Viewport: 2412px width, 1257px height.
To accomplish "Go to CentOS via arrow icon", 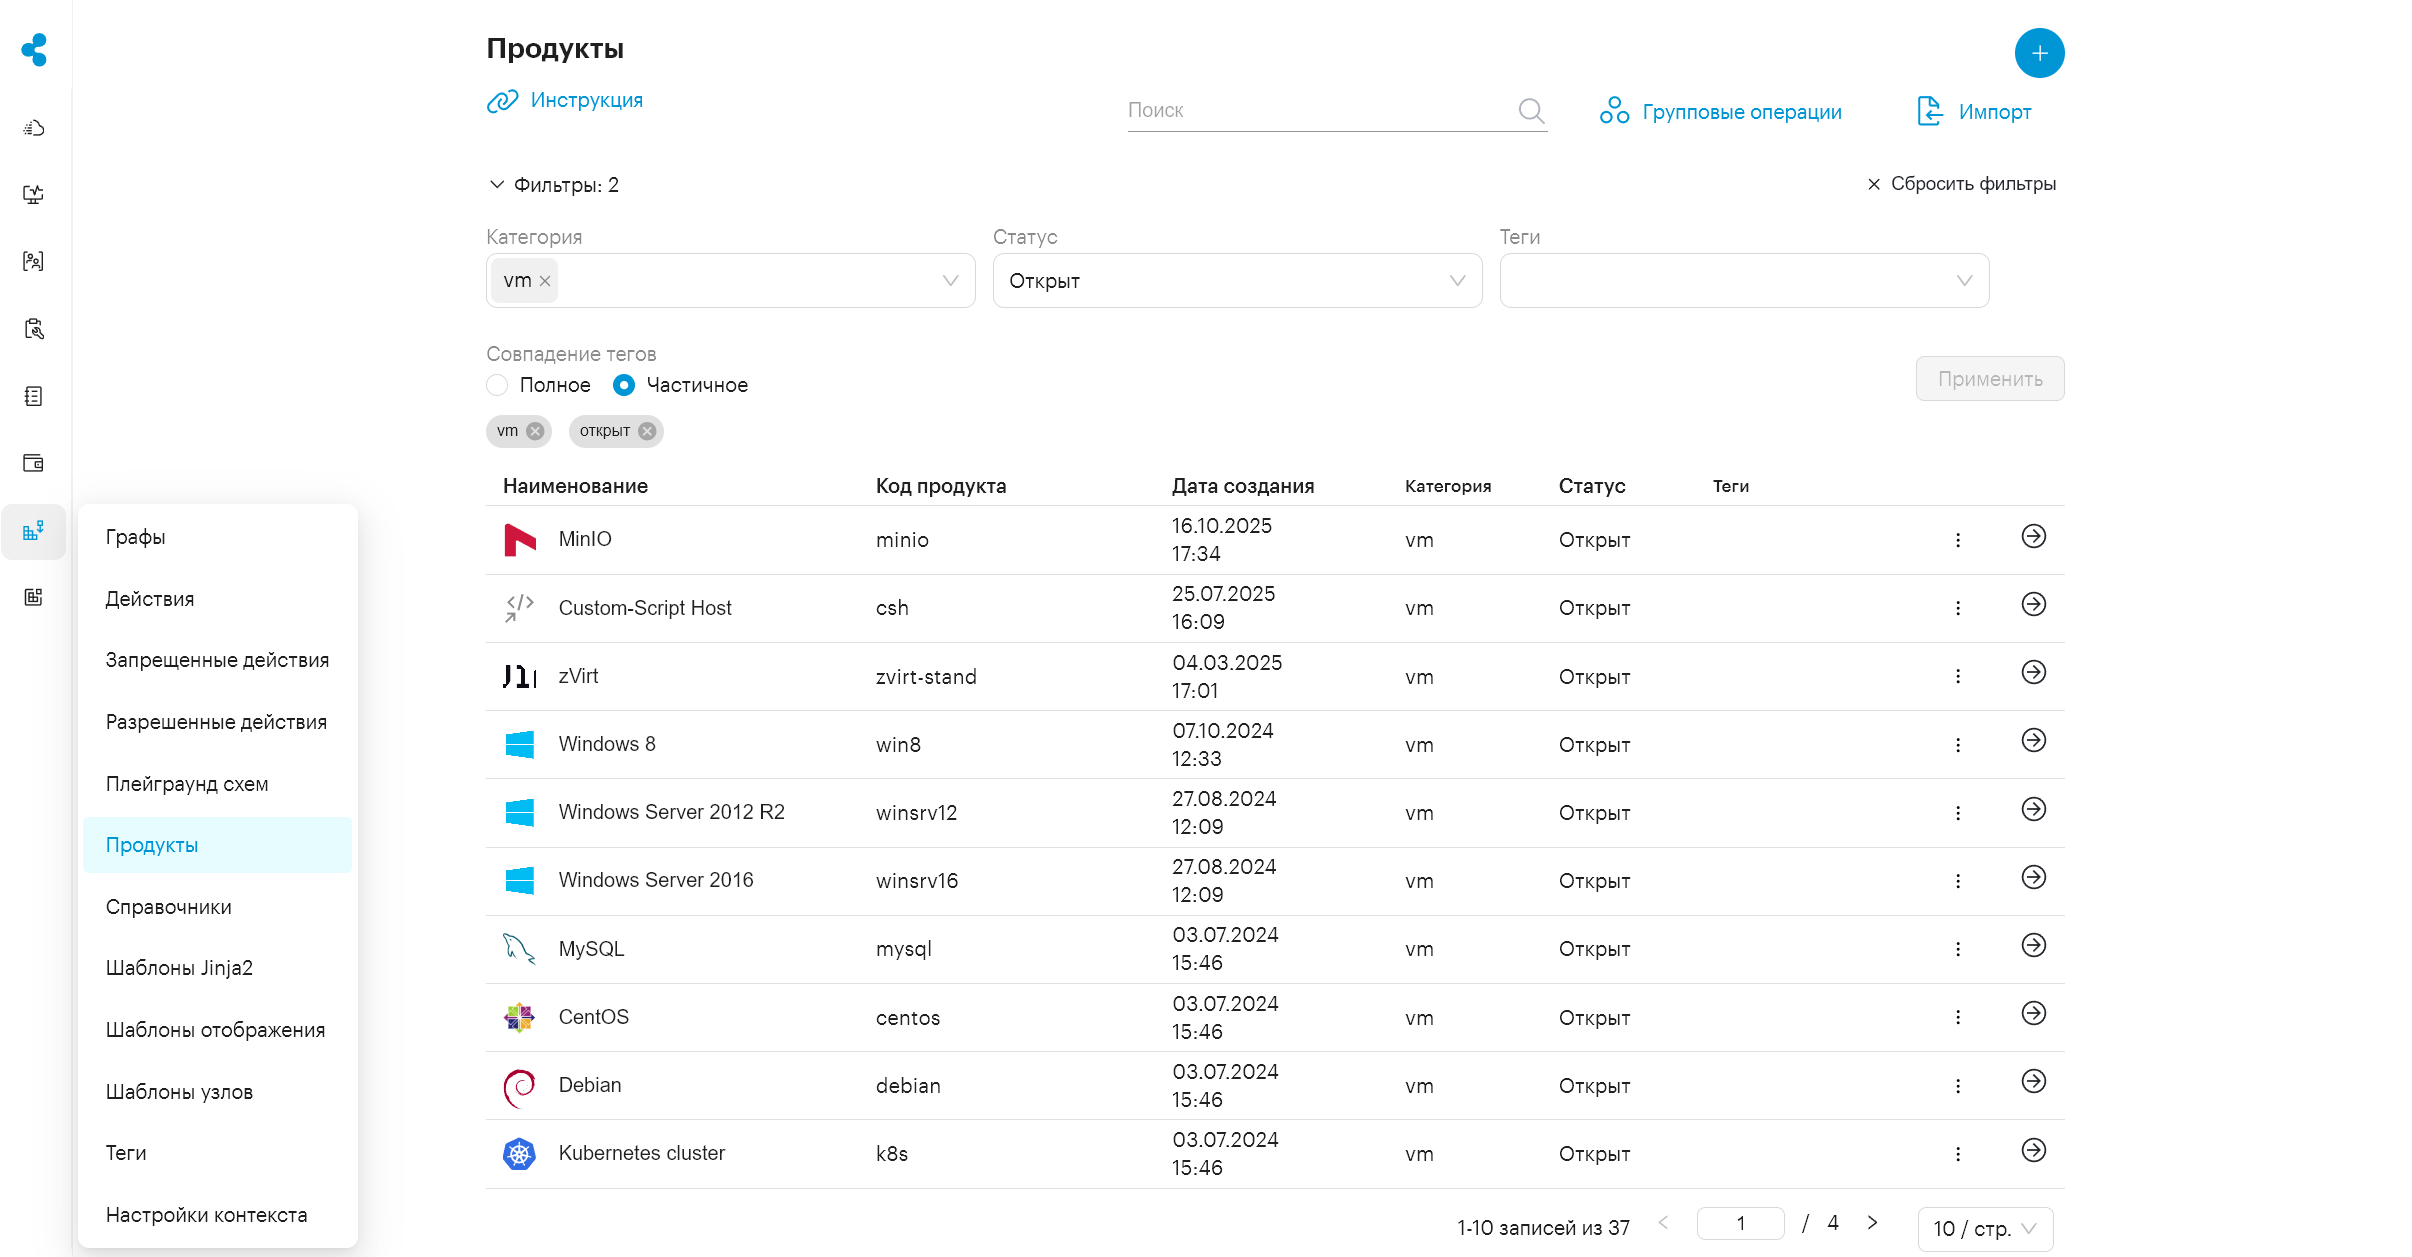I will click(2033, 1013).
